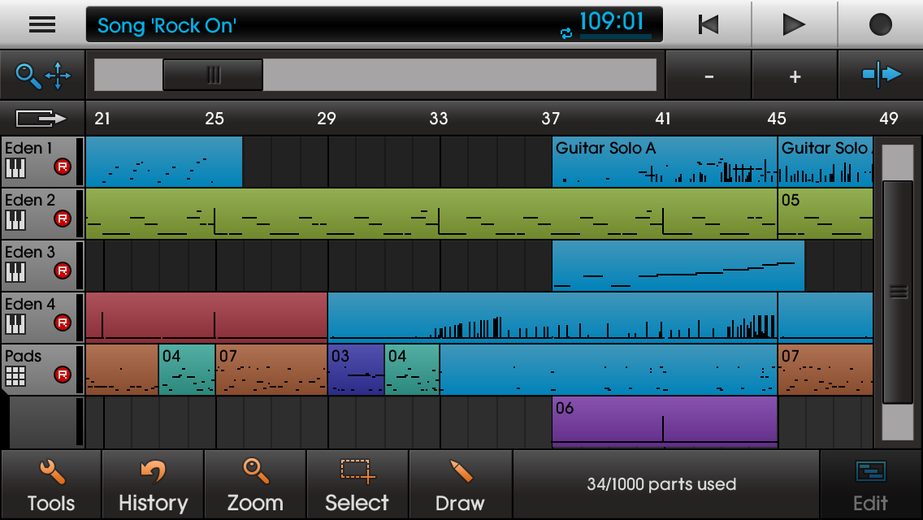The height and width of the screenshot is (520, 923).
Task: Jump to bar 41 on ruler
Action: 663,118
